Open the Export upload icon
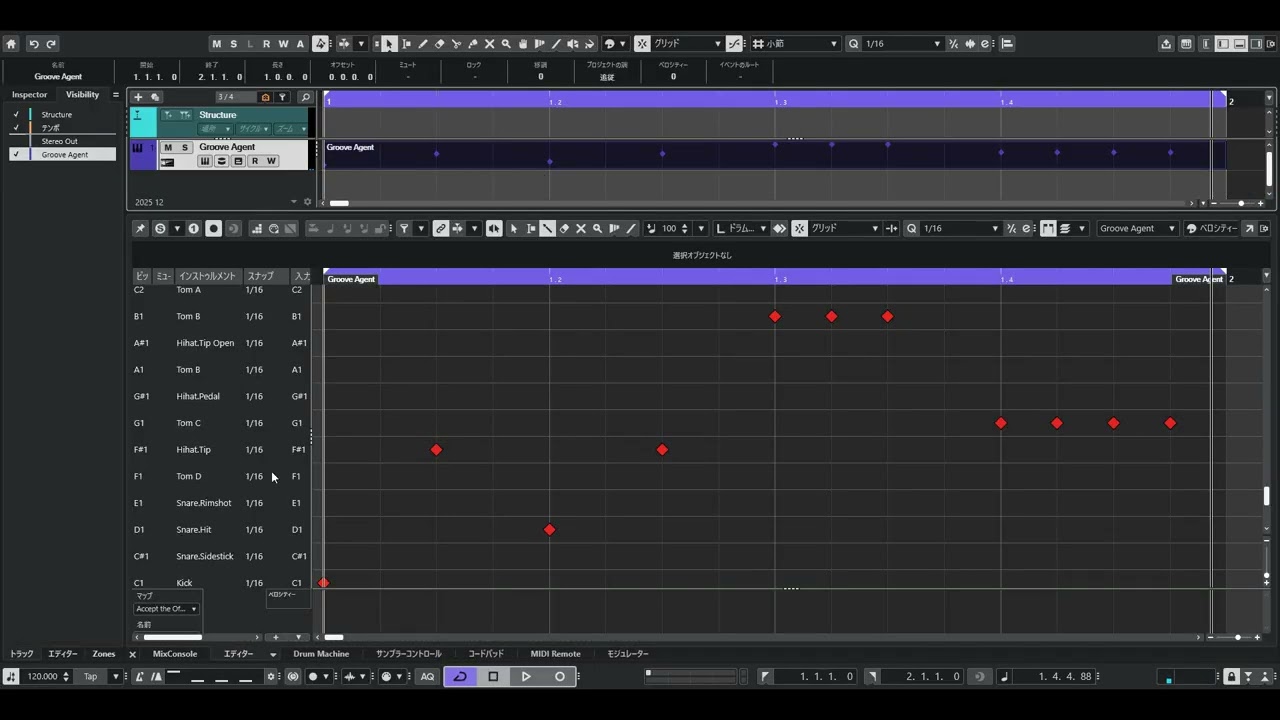1280x720 pixels. pos(1166,44)
